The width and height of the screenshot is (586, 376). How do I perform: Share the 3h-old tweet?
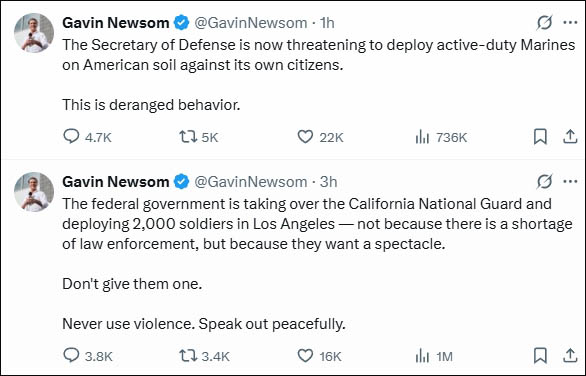pyautogui.click(x=570, y=355)
